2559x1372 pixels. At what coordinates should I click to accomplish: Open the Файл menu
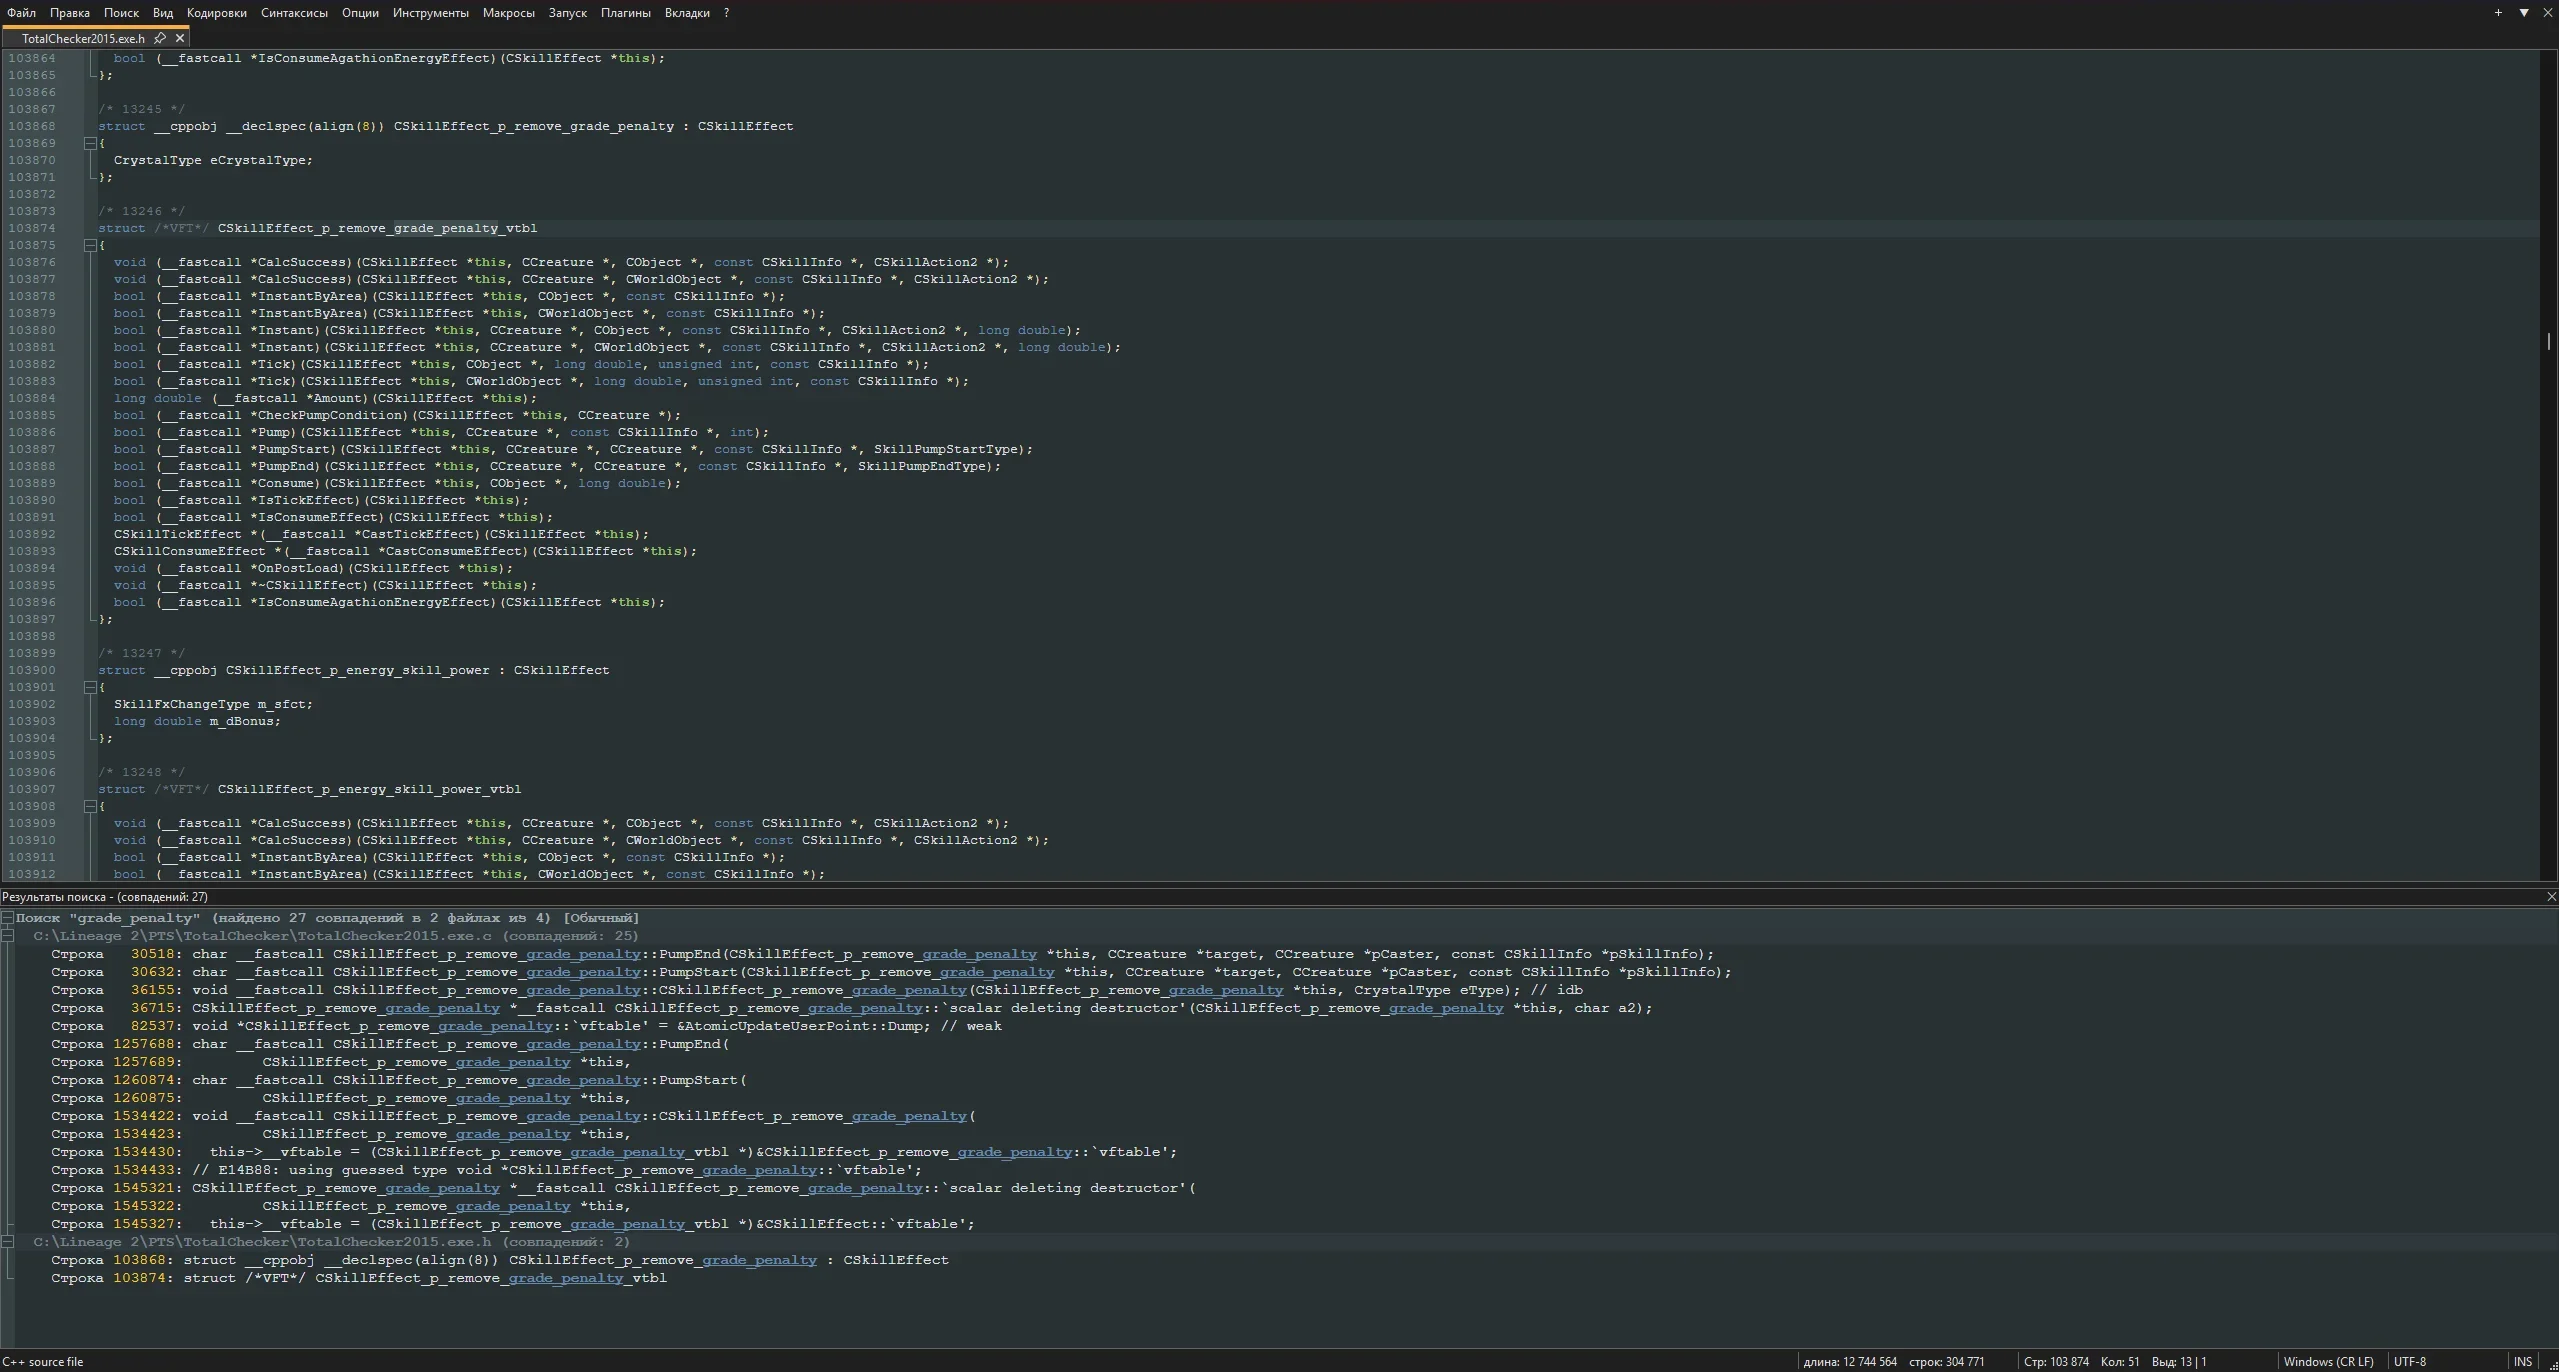click(x=21, y=13)
